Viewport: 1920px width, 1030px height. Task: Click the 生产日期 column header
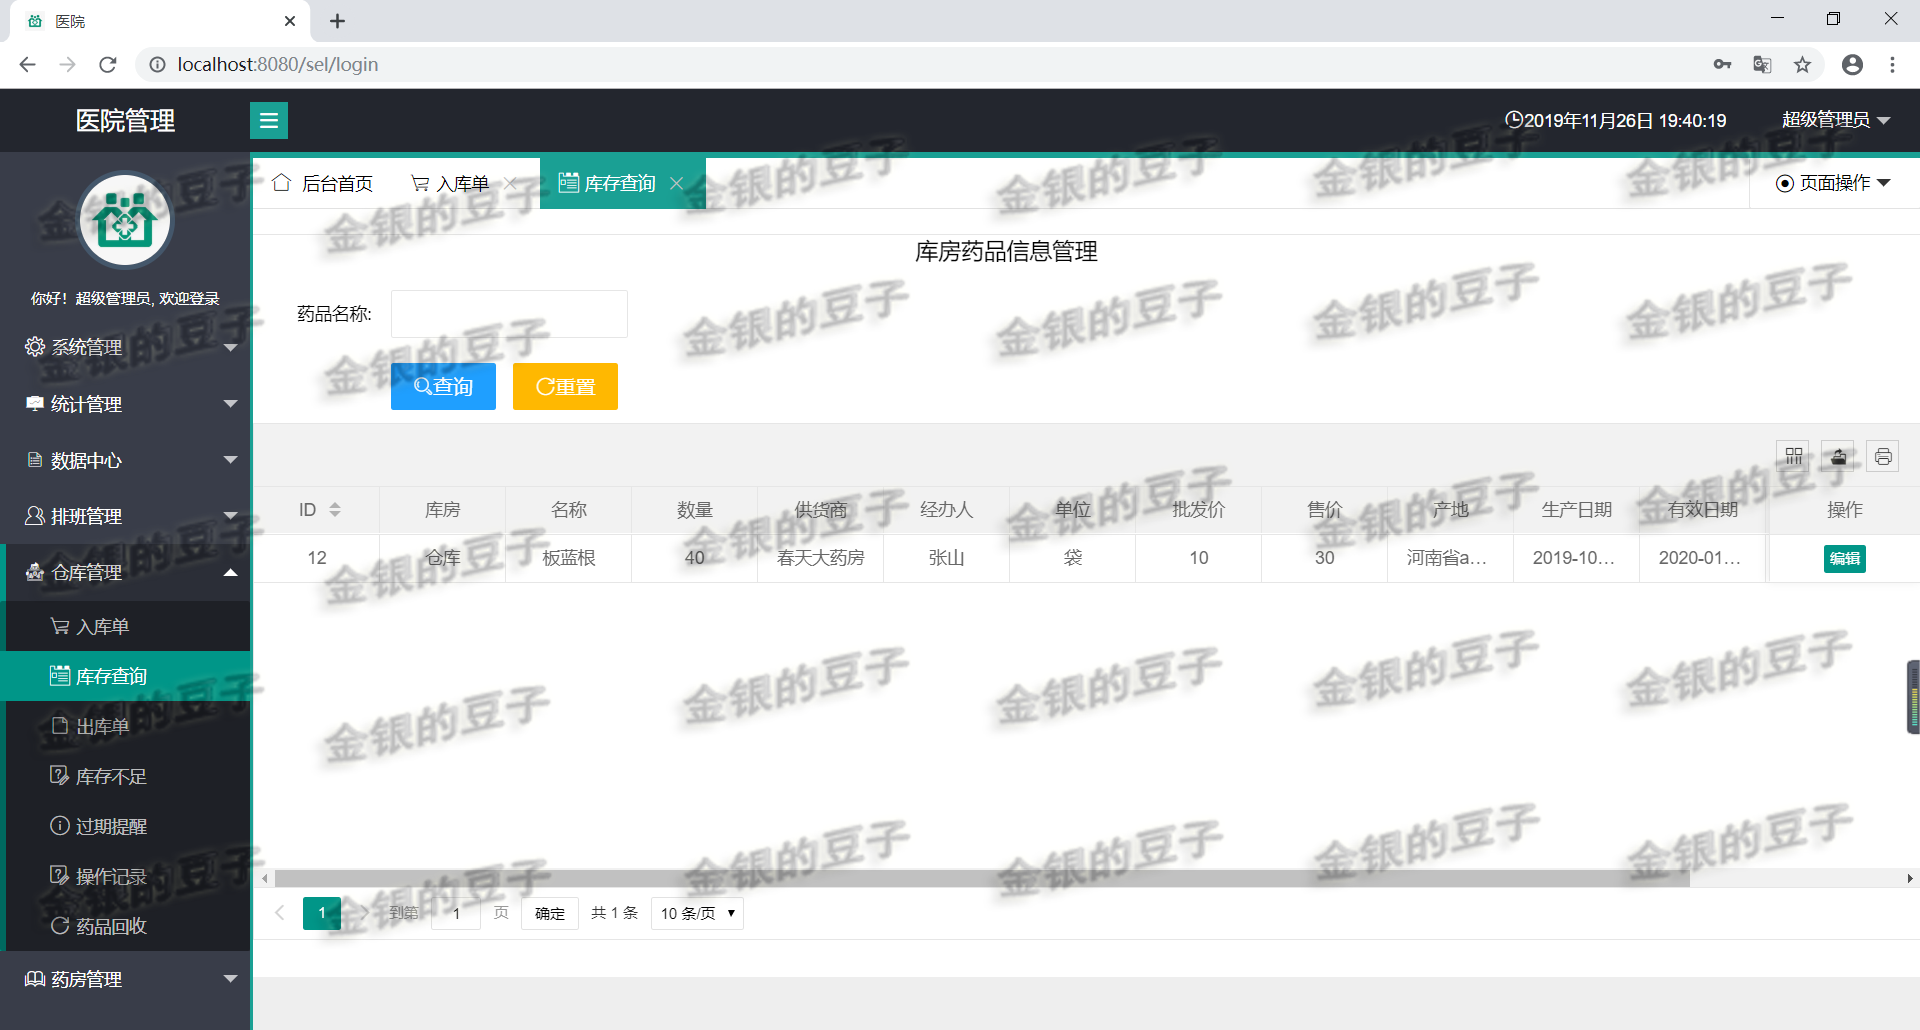(1577, 510)
